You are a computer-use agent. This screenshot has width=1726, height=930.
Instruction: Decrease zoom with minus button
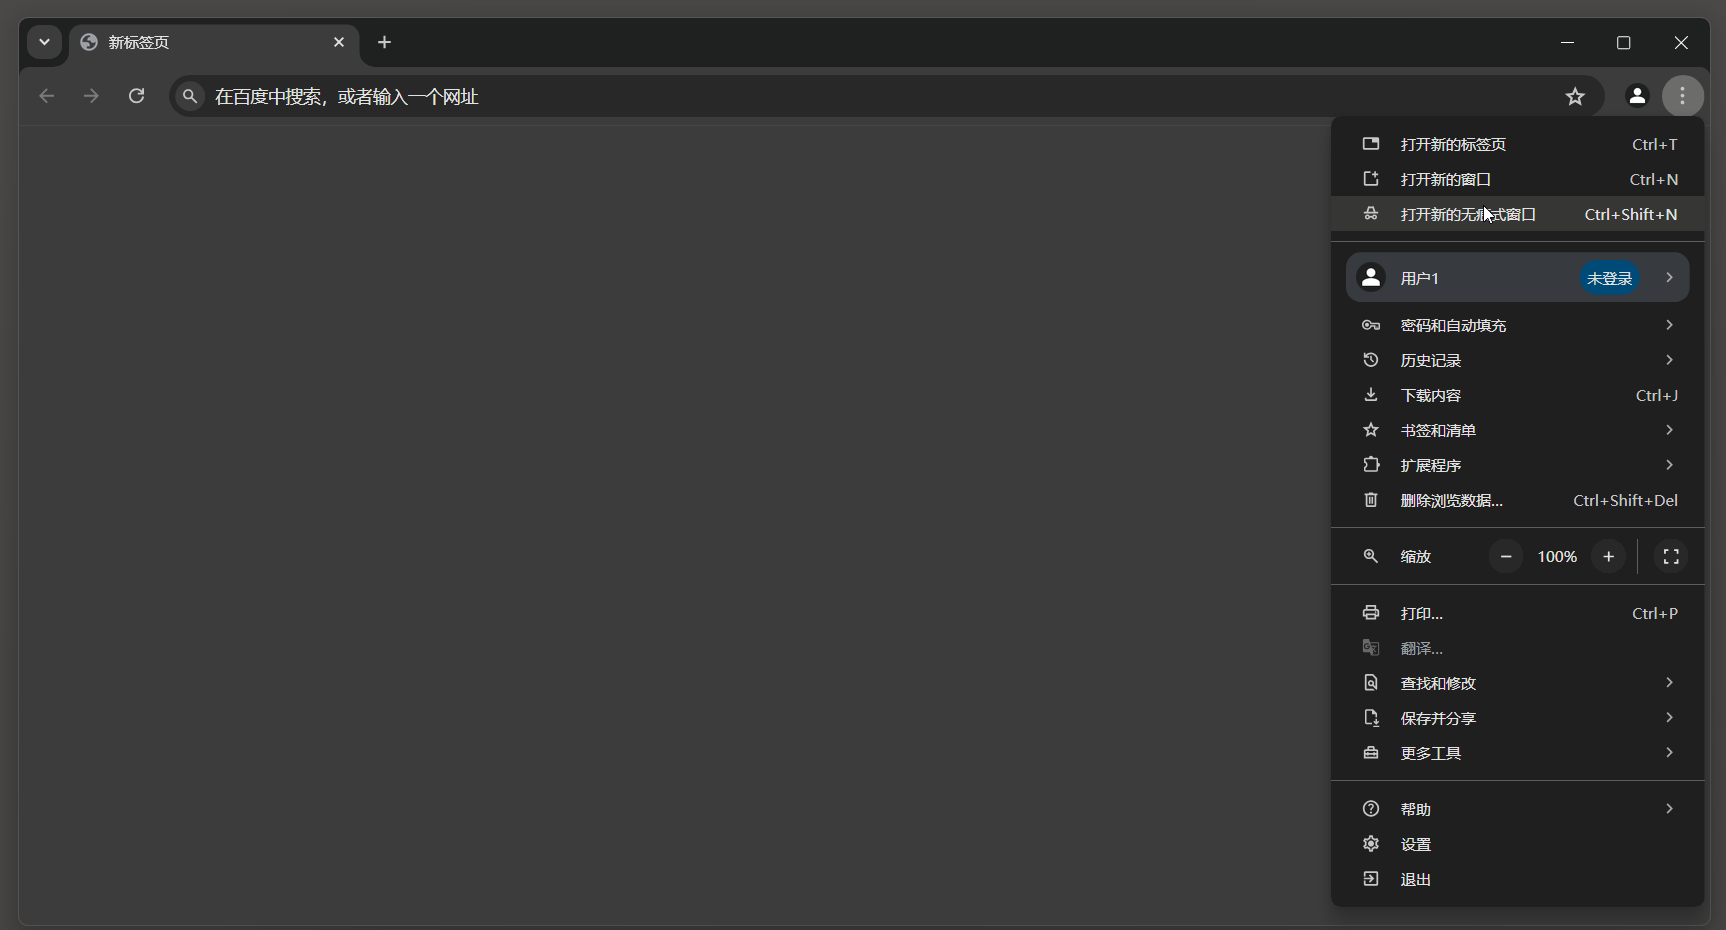[x=1506, y=556]
